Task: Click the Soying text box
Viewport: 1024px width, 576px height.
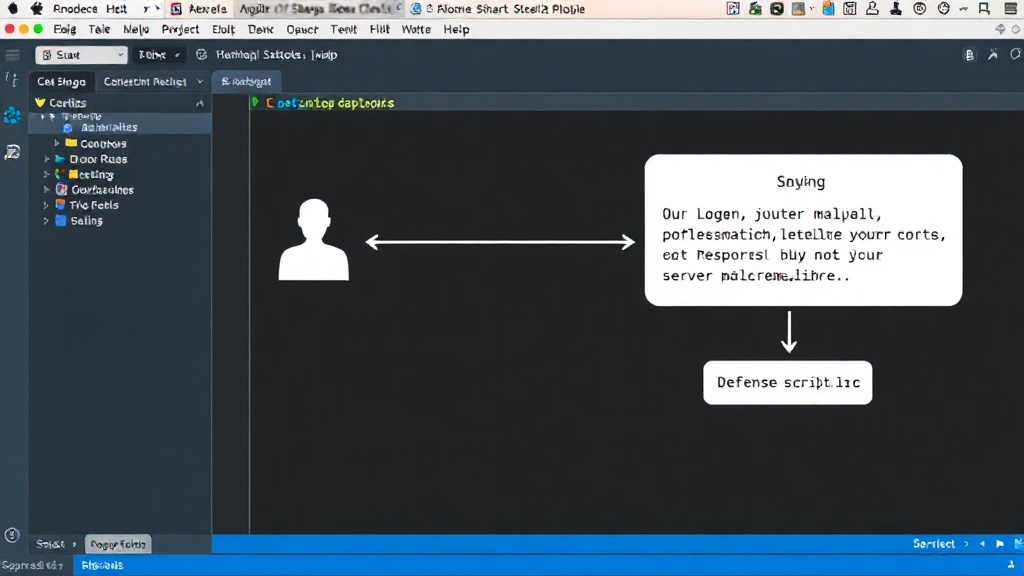Action: [x=803, y=230]
